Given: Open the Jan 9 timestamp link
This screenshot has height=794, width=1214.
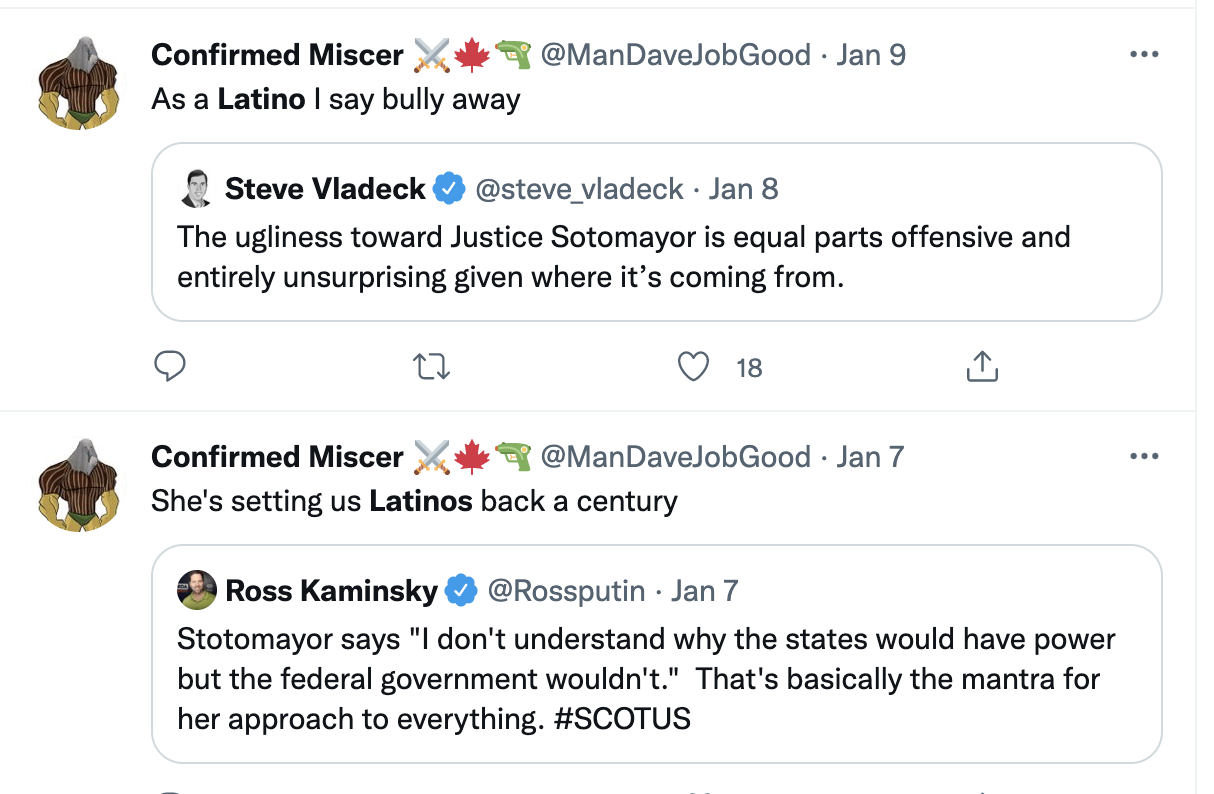Looking at the screenshot, I should [871, 54].
